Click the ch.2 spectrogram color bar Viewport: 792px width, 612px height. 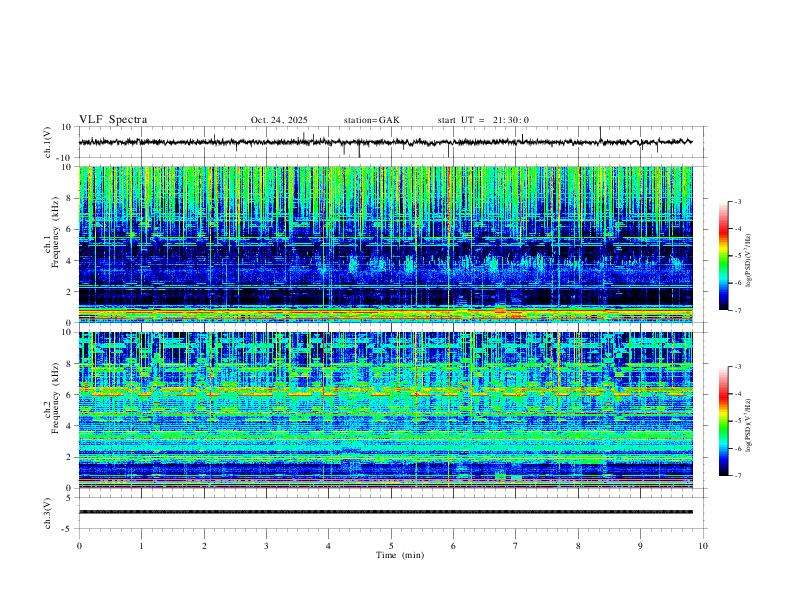pos(723,421)
